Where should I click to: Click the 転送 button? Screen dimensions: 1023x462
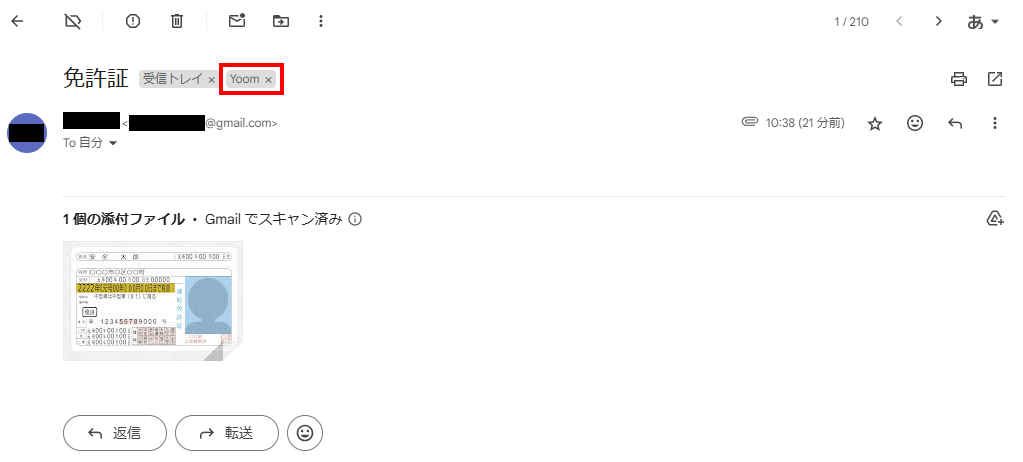pyautogui.click(x=227, y=433)
